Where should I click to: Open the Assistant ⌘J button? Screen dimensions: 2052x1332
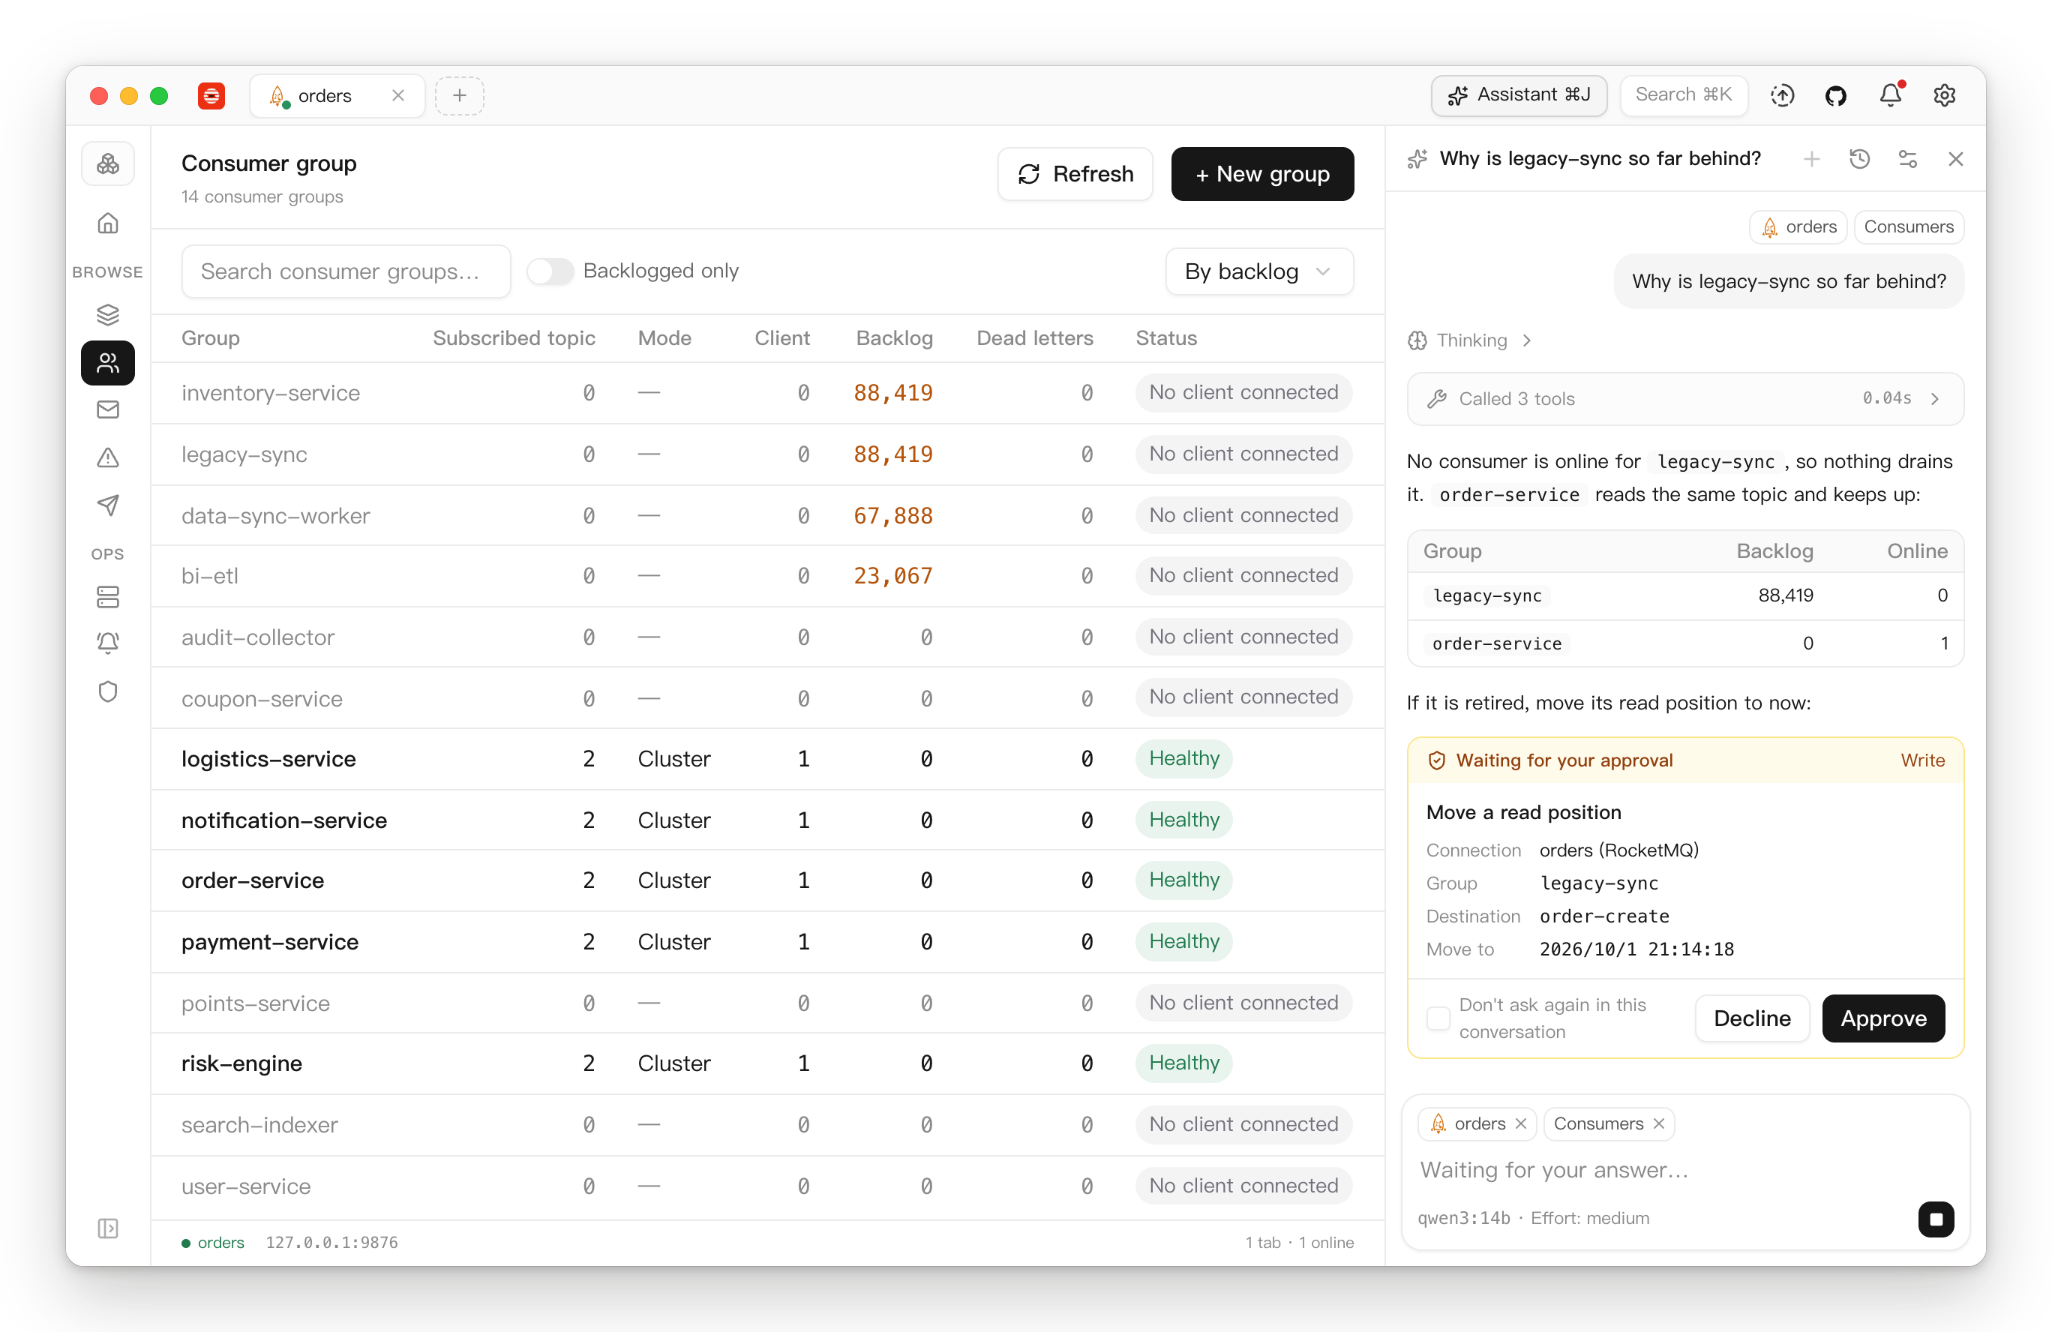click(1519, 95)
